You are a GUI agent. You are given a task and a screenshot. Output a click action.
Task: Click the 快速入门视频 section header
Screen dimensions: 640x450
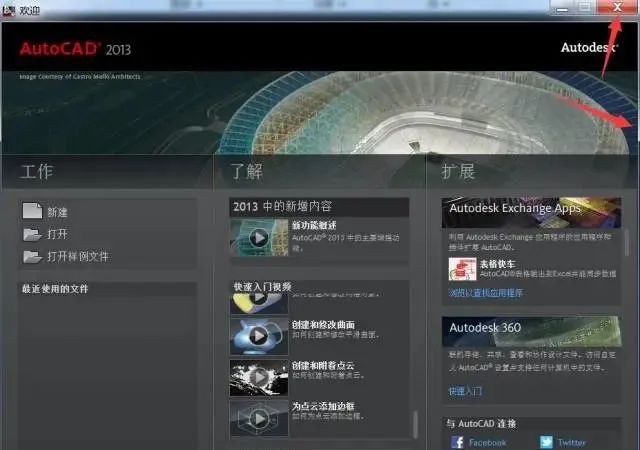[262, 287]
